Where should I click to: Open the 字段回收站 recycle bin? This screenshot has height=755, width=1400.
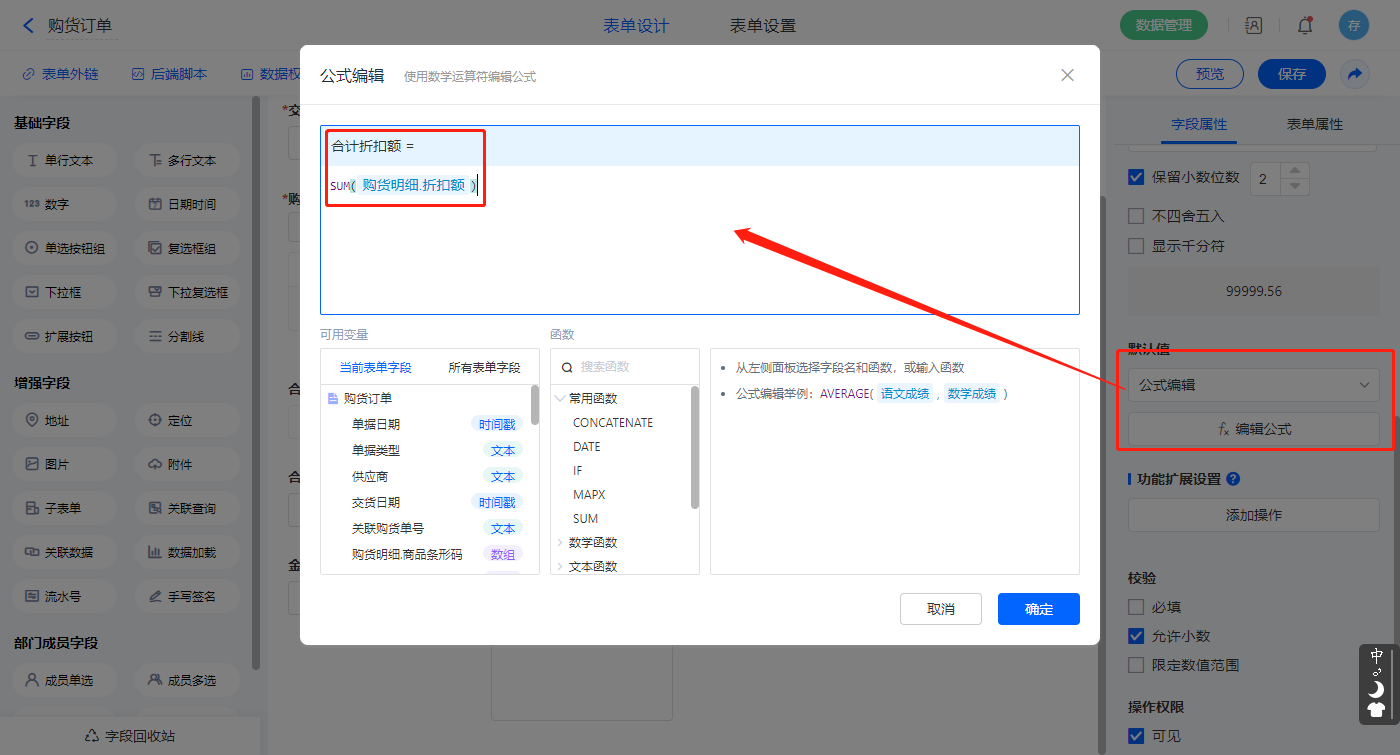[130, 736]
